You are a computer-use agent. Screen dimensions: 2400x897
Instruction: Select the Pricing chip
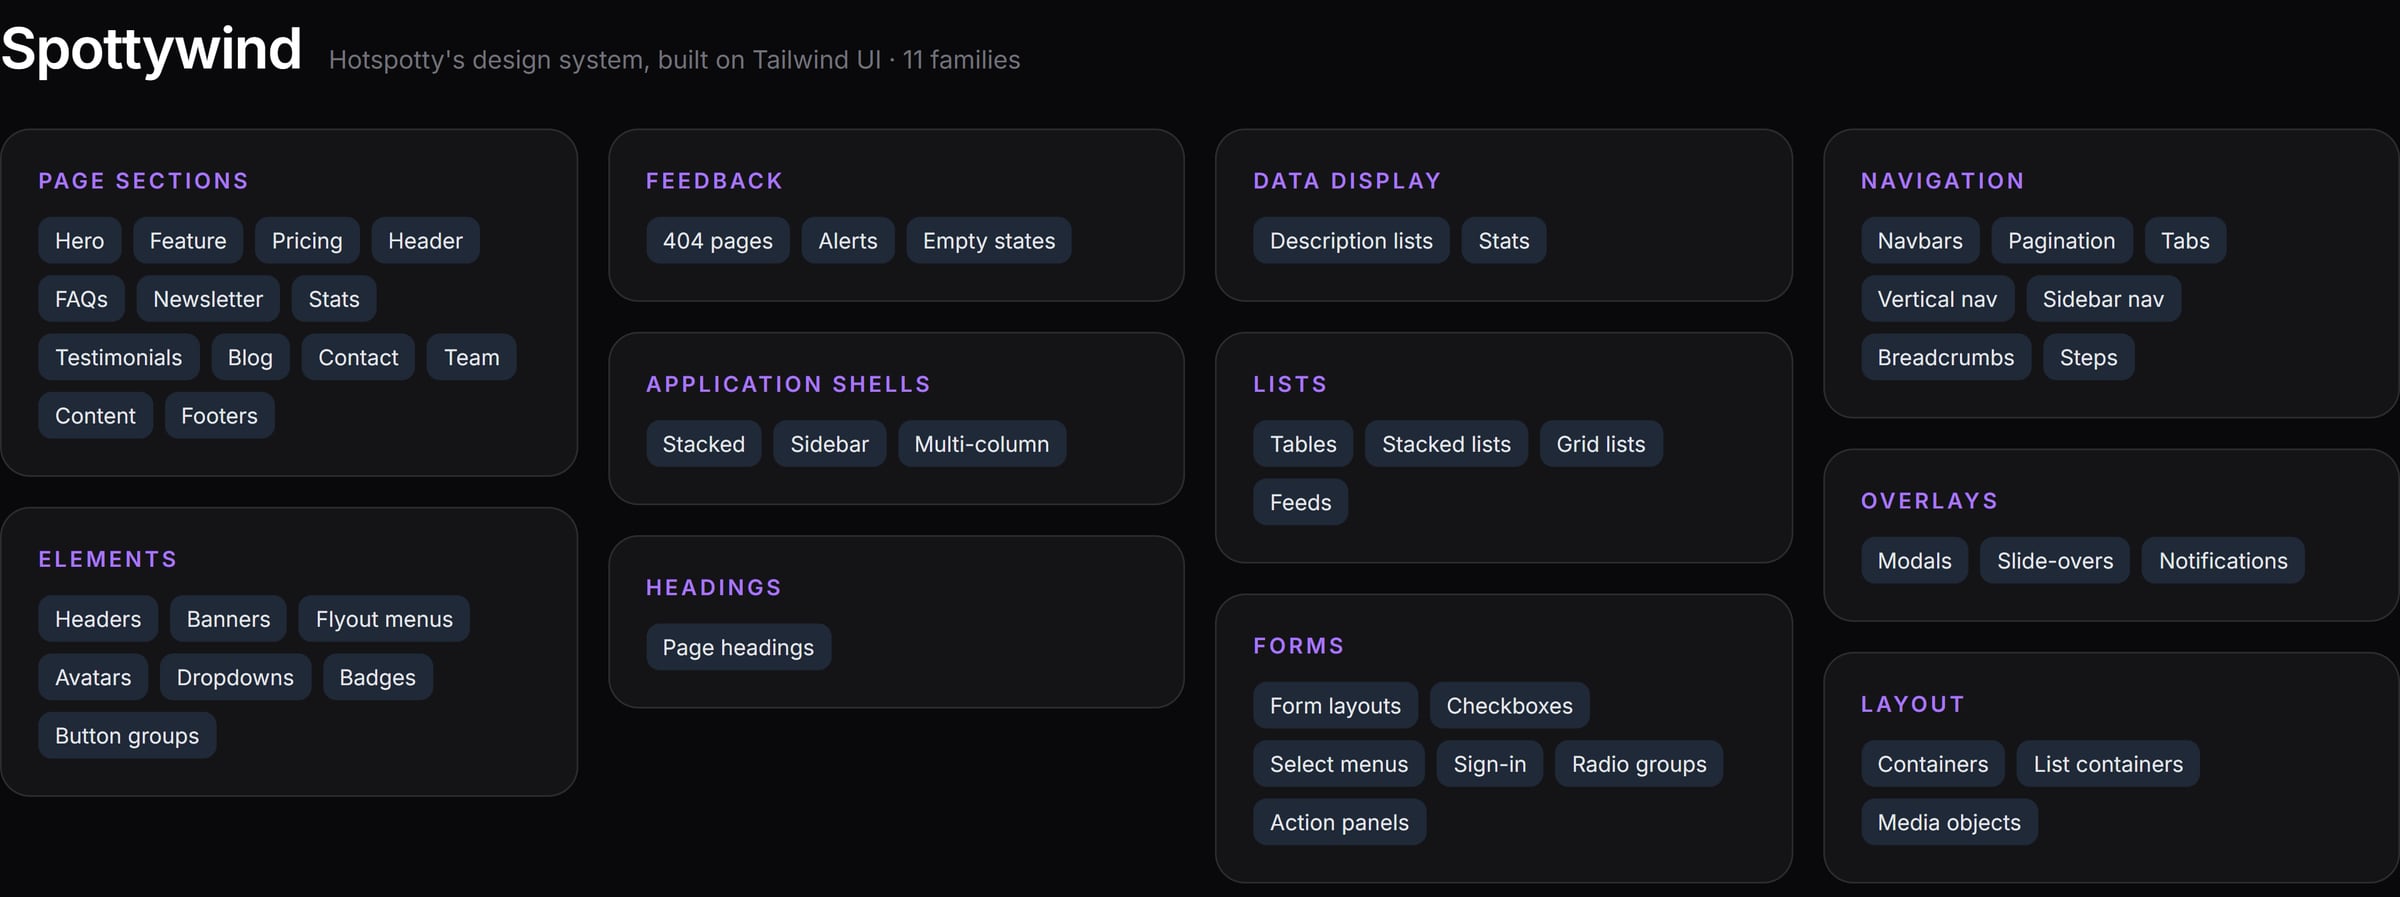click(x=307, y=241)
